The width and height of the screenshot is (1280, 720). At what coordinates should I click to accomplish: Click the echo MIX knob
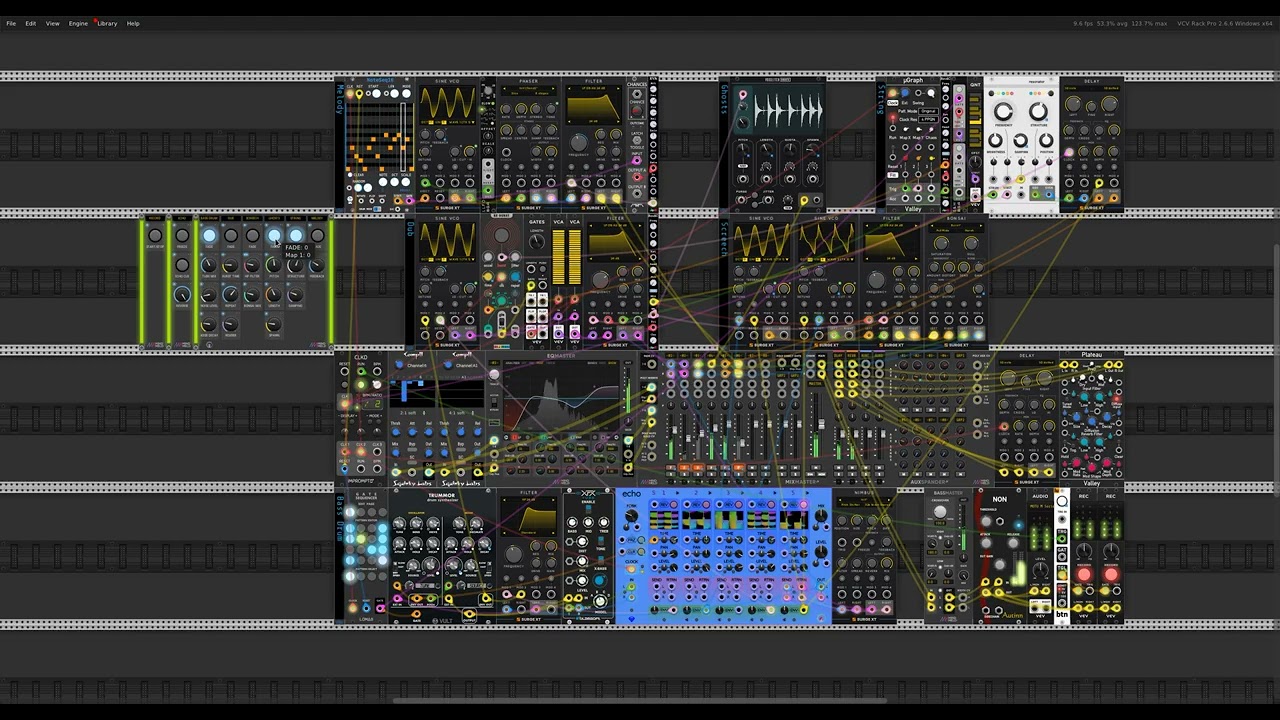pyautogui.click(x=821, y=516)
